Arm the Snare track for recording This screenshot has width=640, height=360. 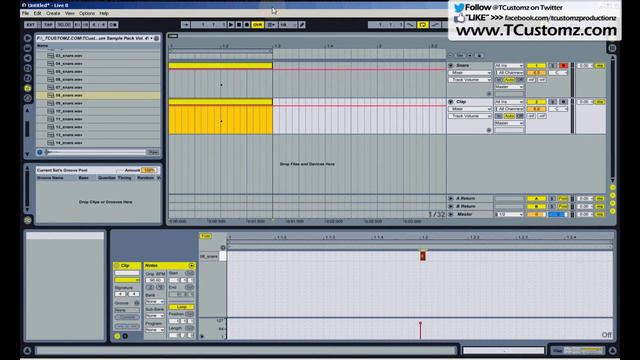click(563, 66)
